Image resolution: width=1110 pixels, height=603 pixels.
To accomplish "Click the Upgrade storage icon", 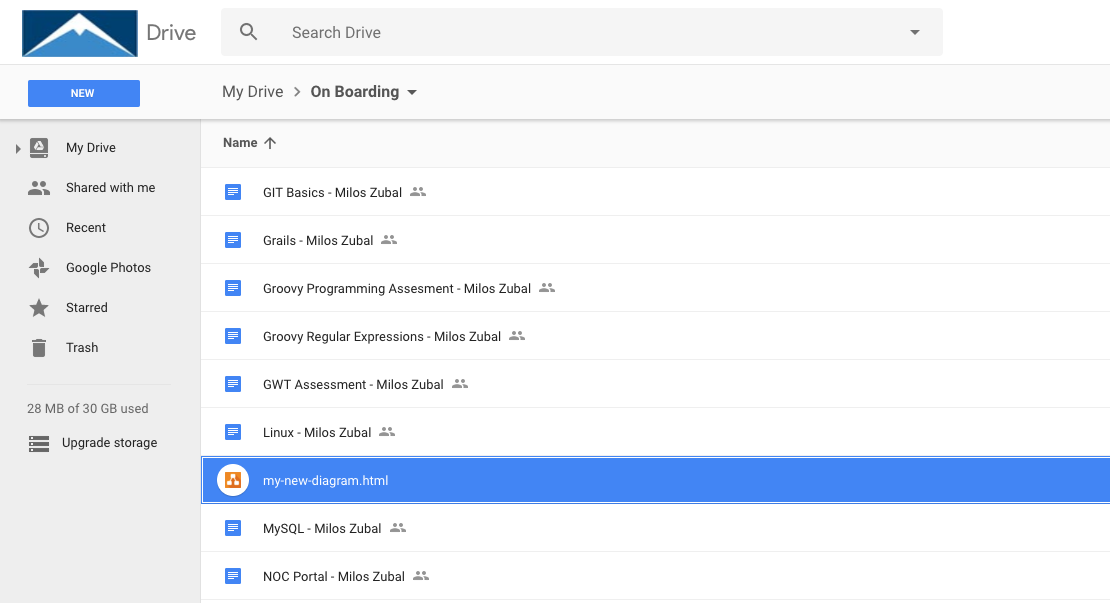I will pos(39,443).
